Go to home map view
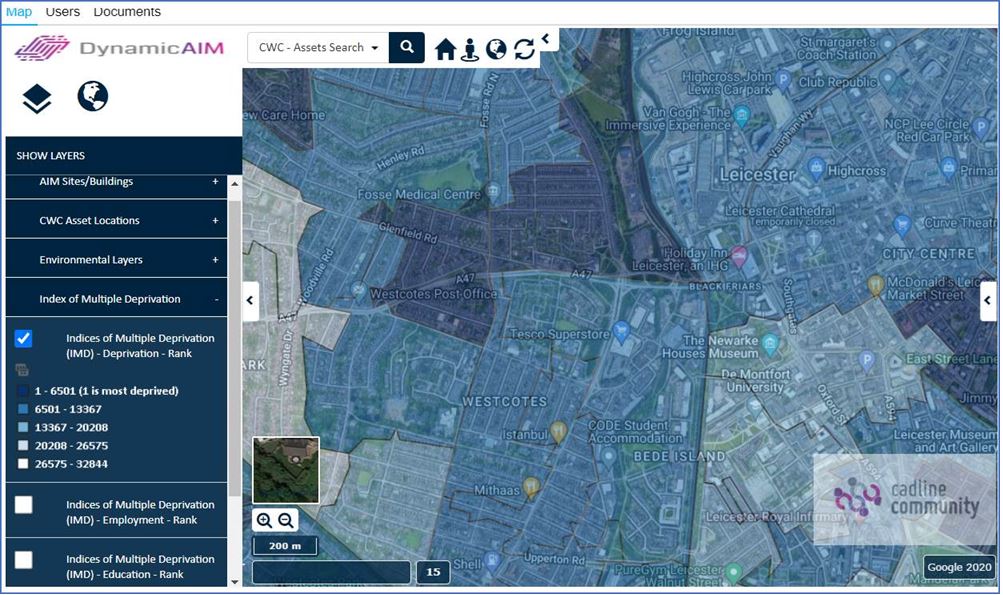 click(x=445, y=49)
